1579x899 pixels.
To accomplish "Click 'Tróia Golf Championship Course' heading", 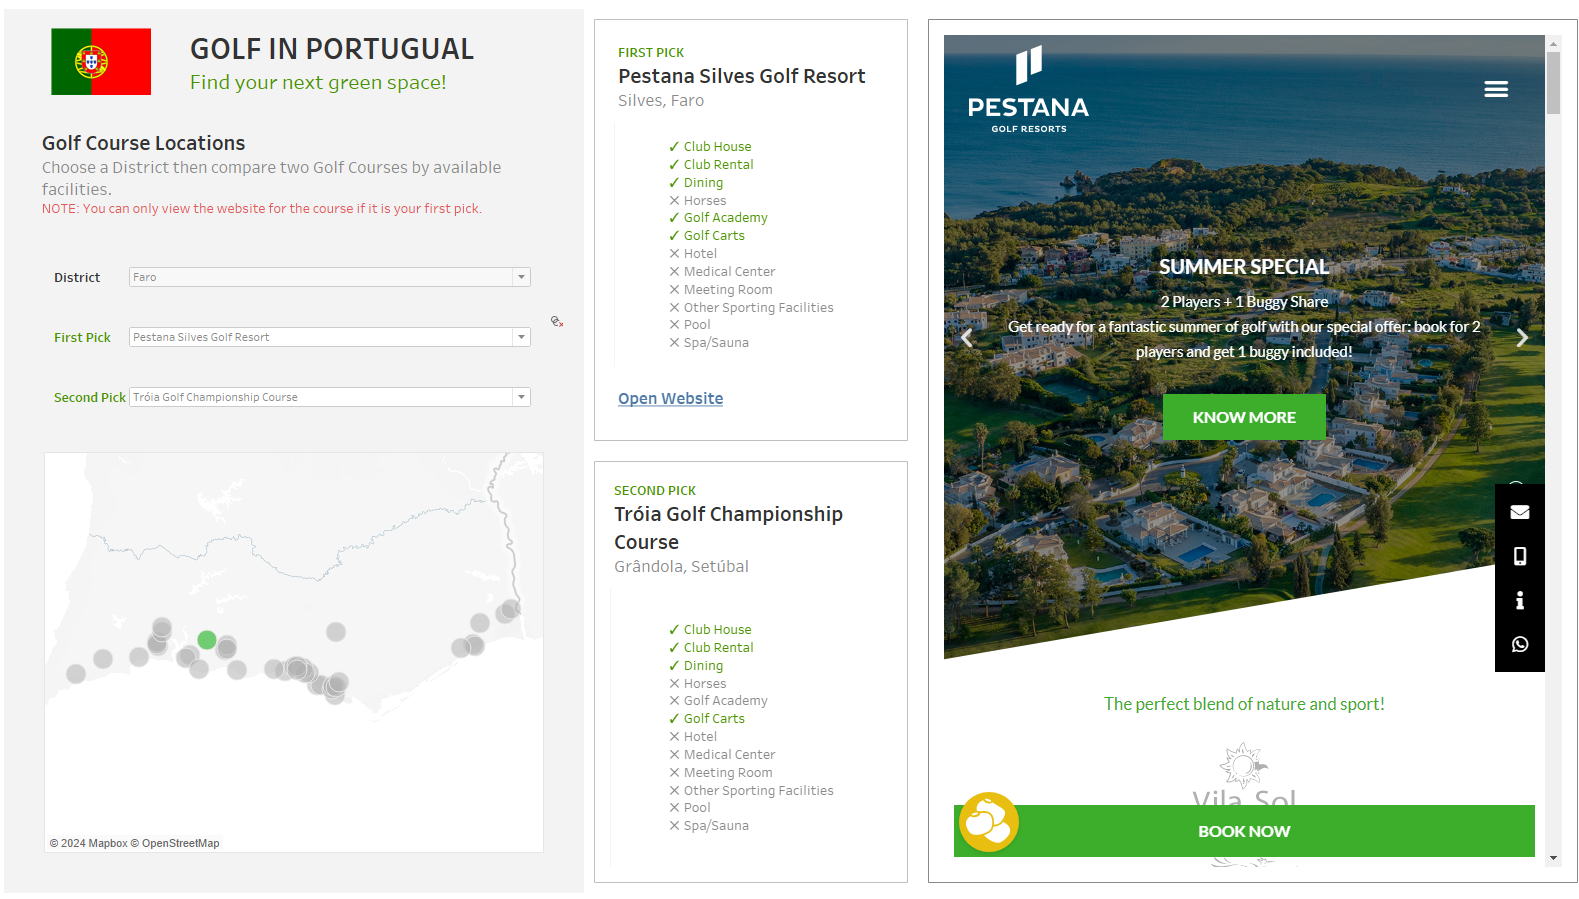I will 728,528.
